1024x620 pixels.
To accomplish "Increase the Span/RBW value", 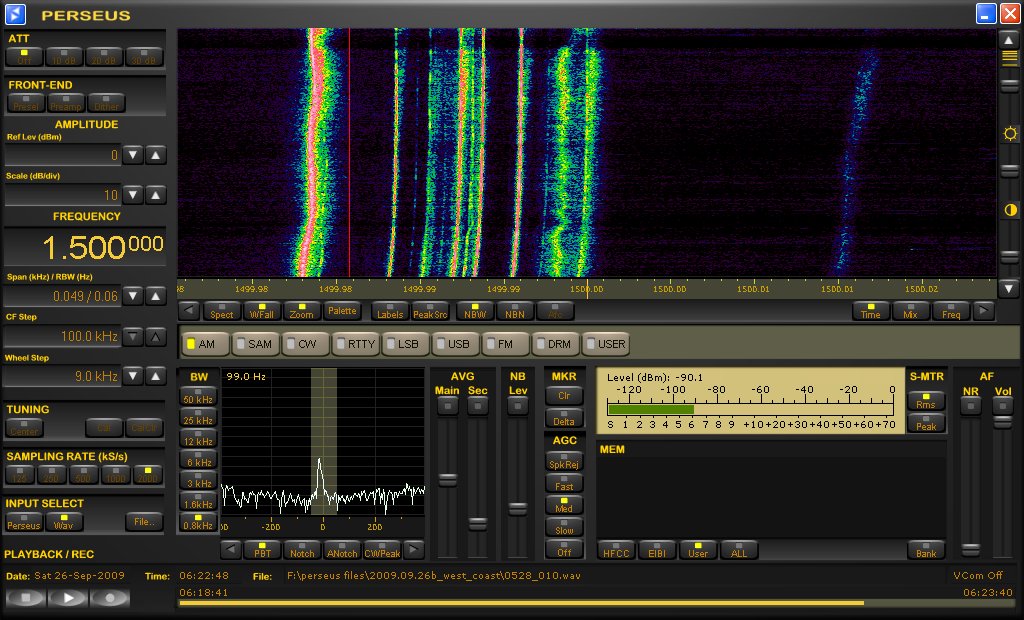I will [155, 296].
